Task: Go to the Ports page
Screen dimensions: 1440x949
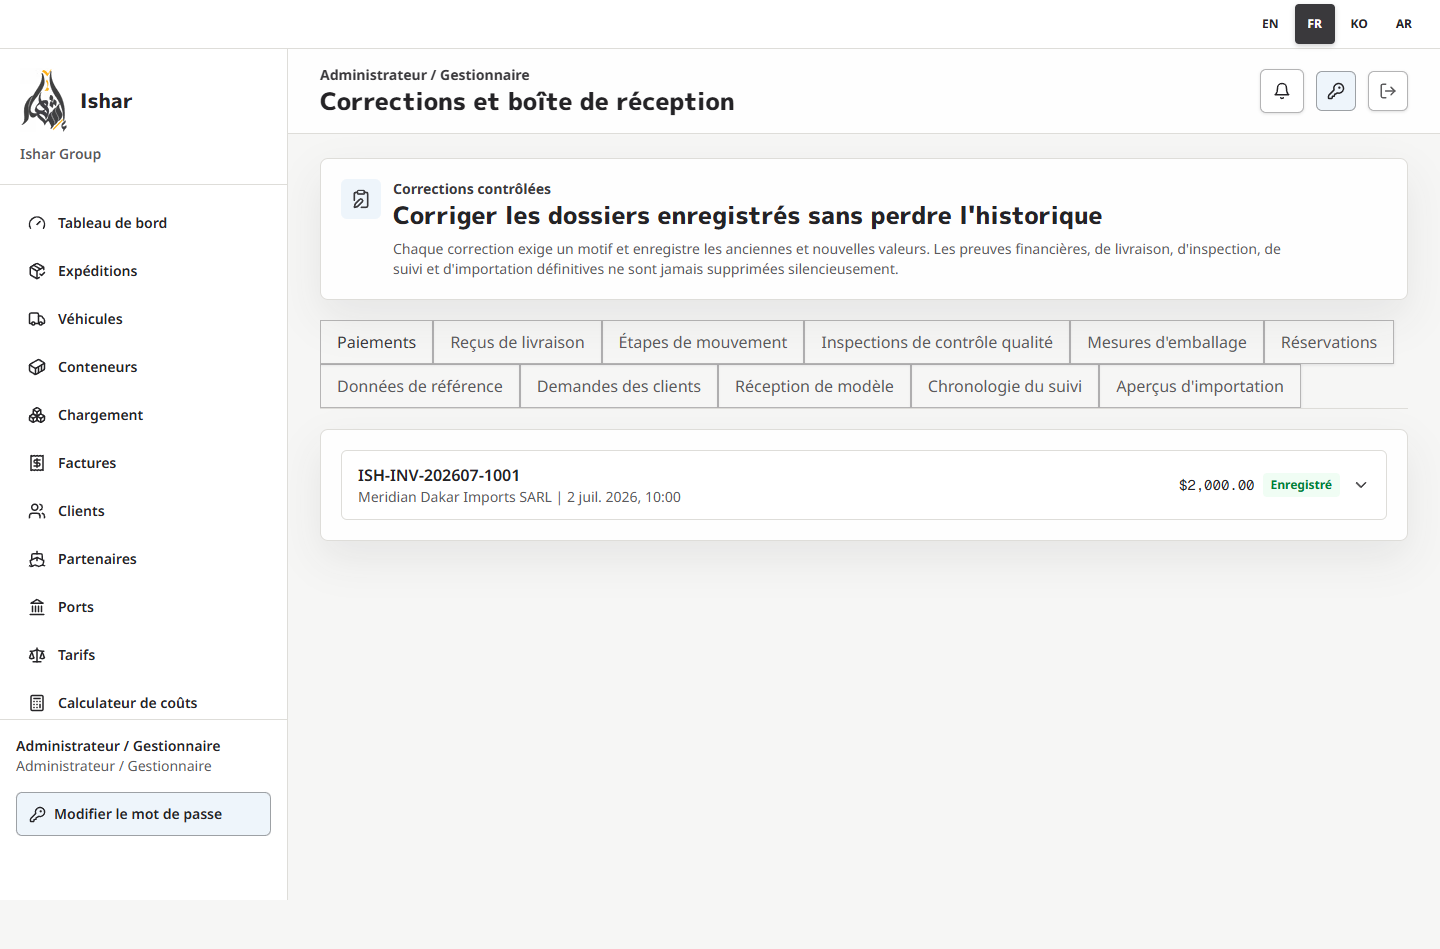Action: click(x=143, y=607)
